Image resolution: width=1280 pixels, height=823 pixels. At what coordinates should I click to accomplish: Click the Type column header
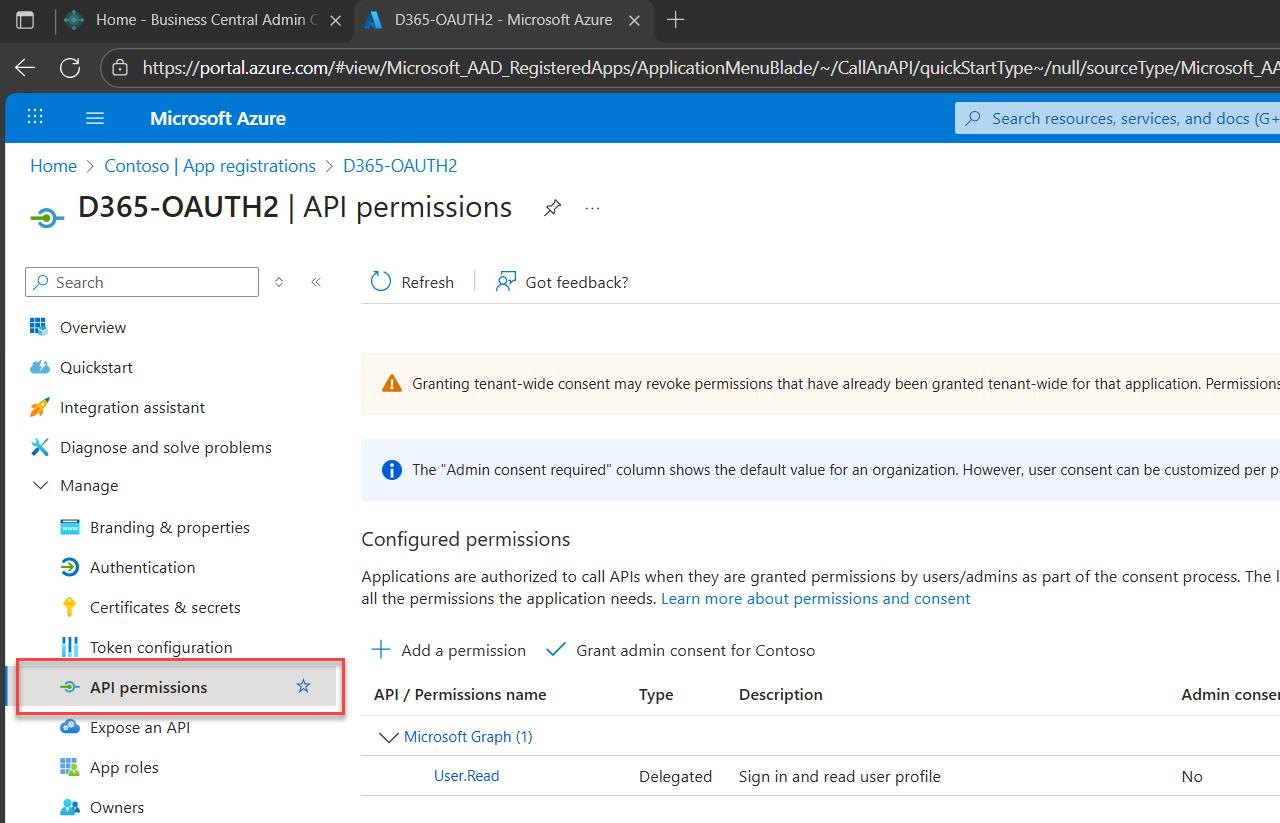click(x=656, y=694)
